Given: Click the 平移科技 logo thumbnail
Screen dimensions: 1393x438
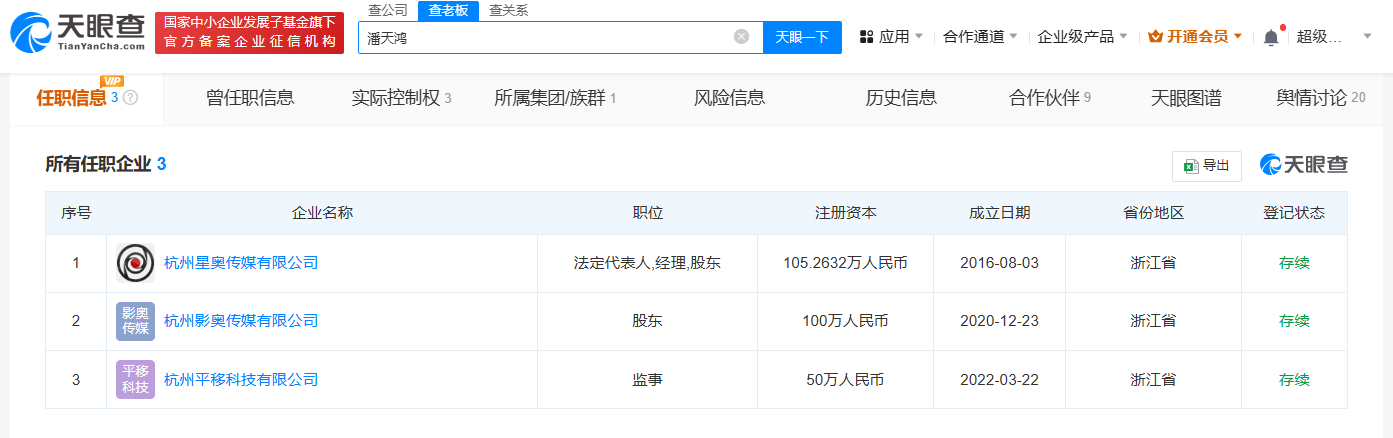Looking at the screenshot, I should click(135, 379).
